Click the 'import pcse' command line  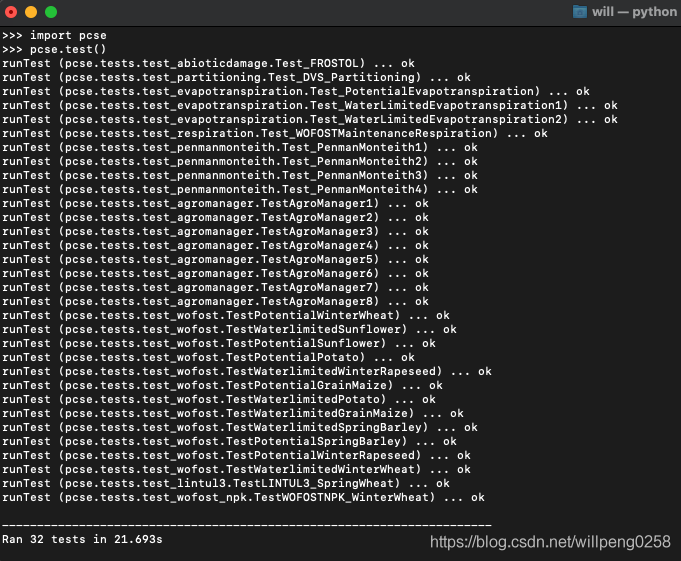(54, 35)
